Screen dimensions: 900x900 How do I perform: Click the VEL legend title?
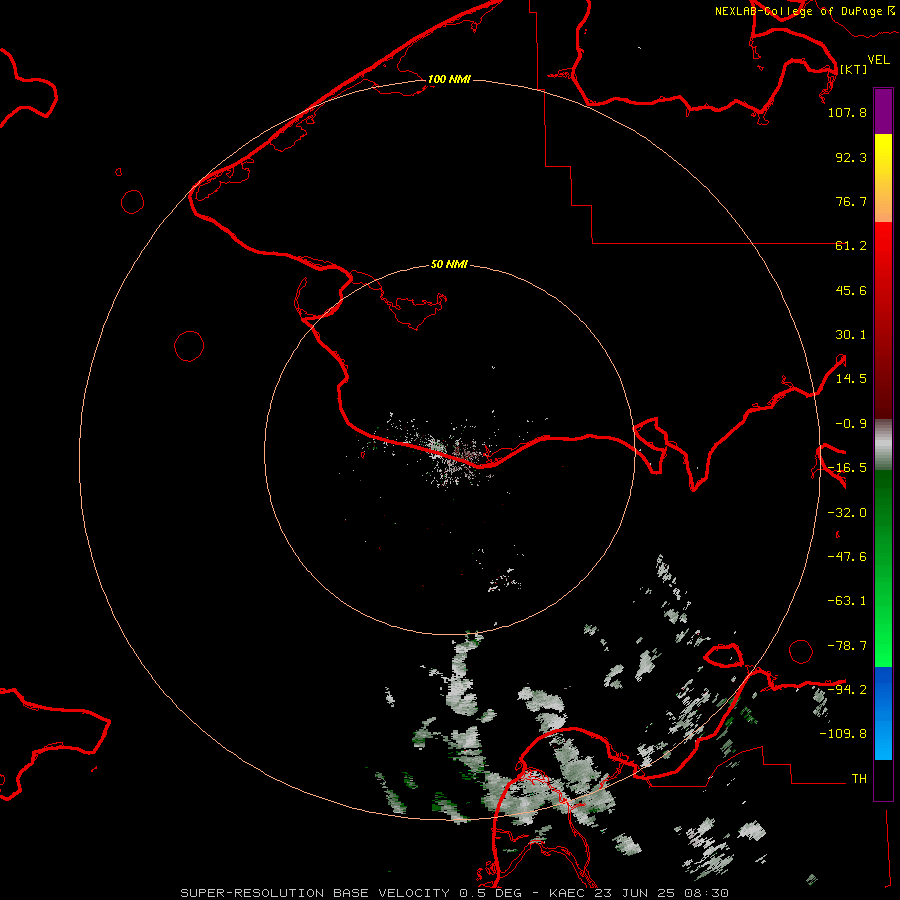click(x=878, y=60)
